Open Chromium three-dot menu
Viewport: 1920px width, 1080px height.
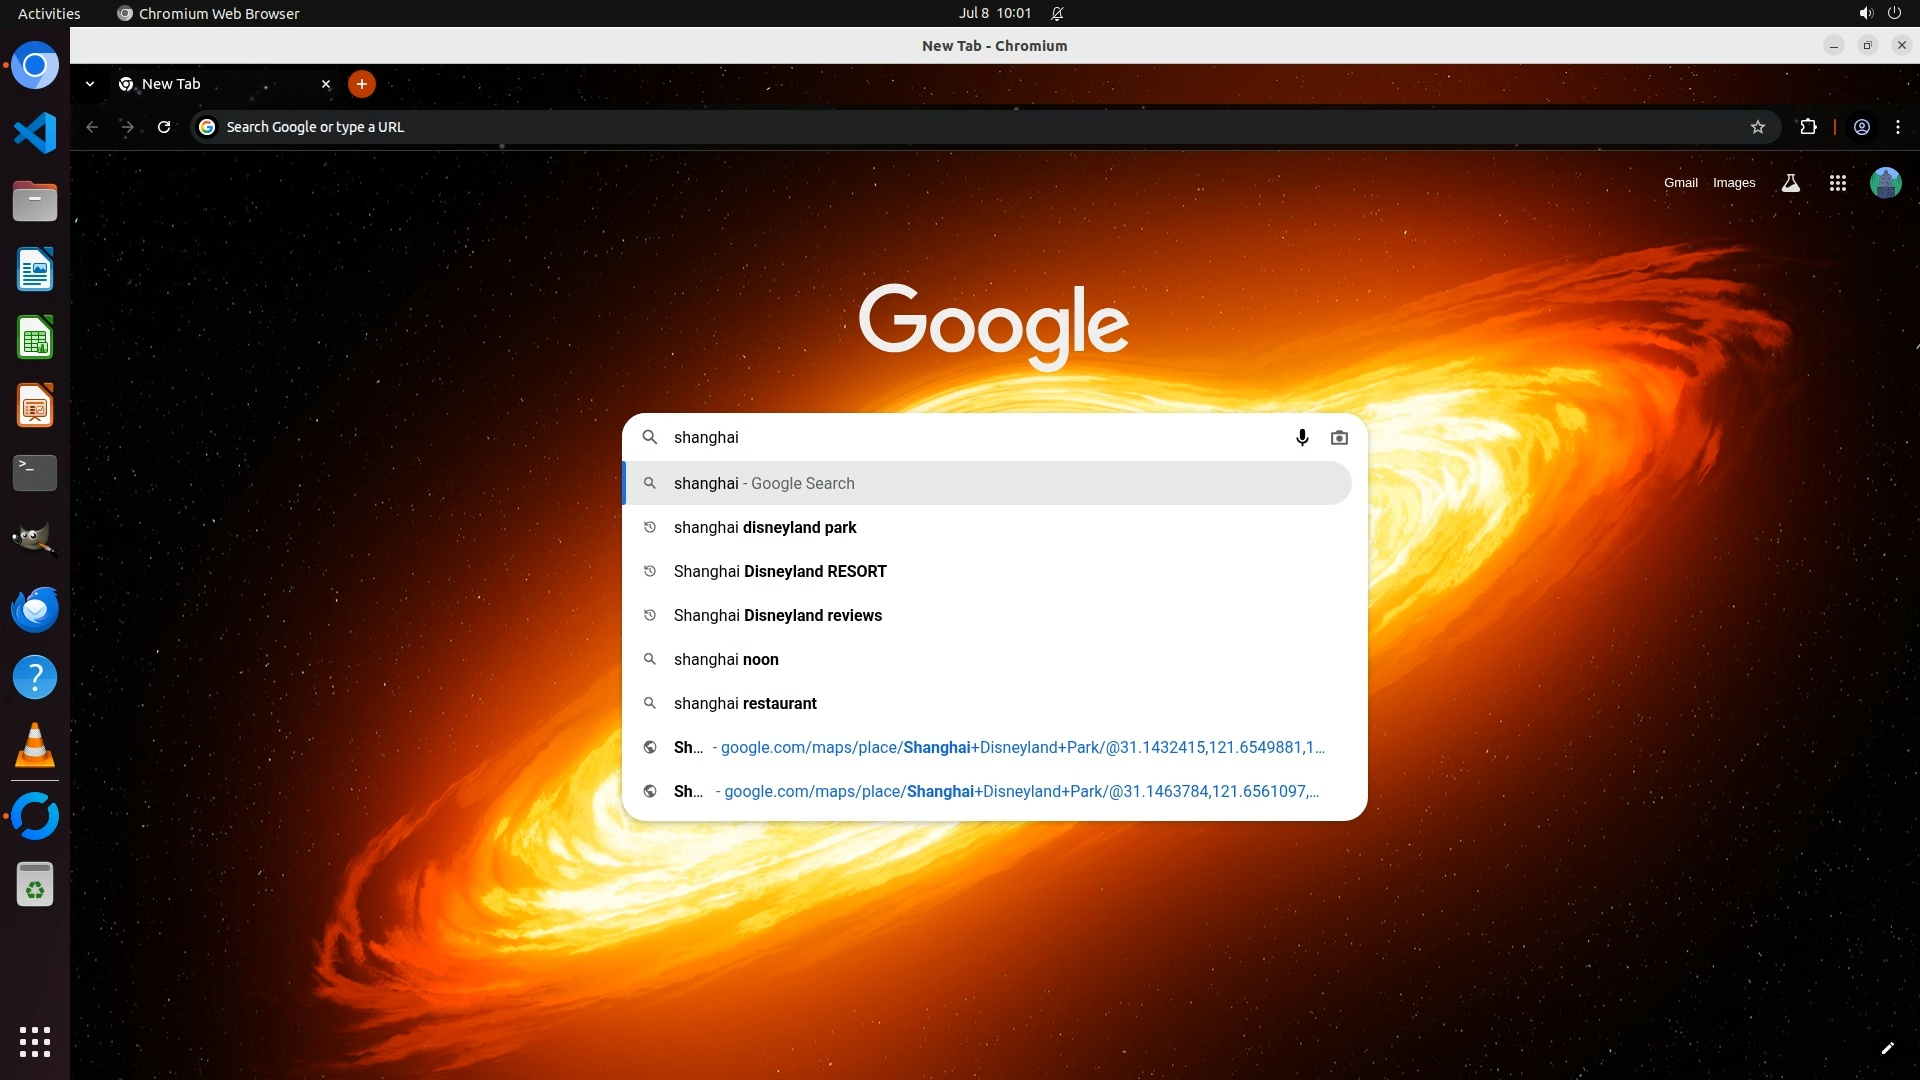1898,127
